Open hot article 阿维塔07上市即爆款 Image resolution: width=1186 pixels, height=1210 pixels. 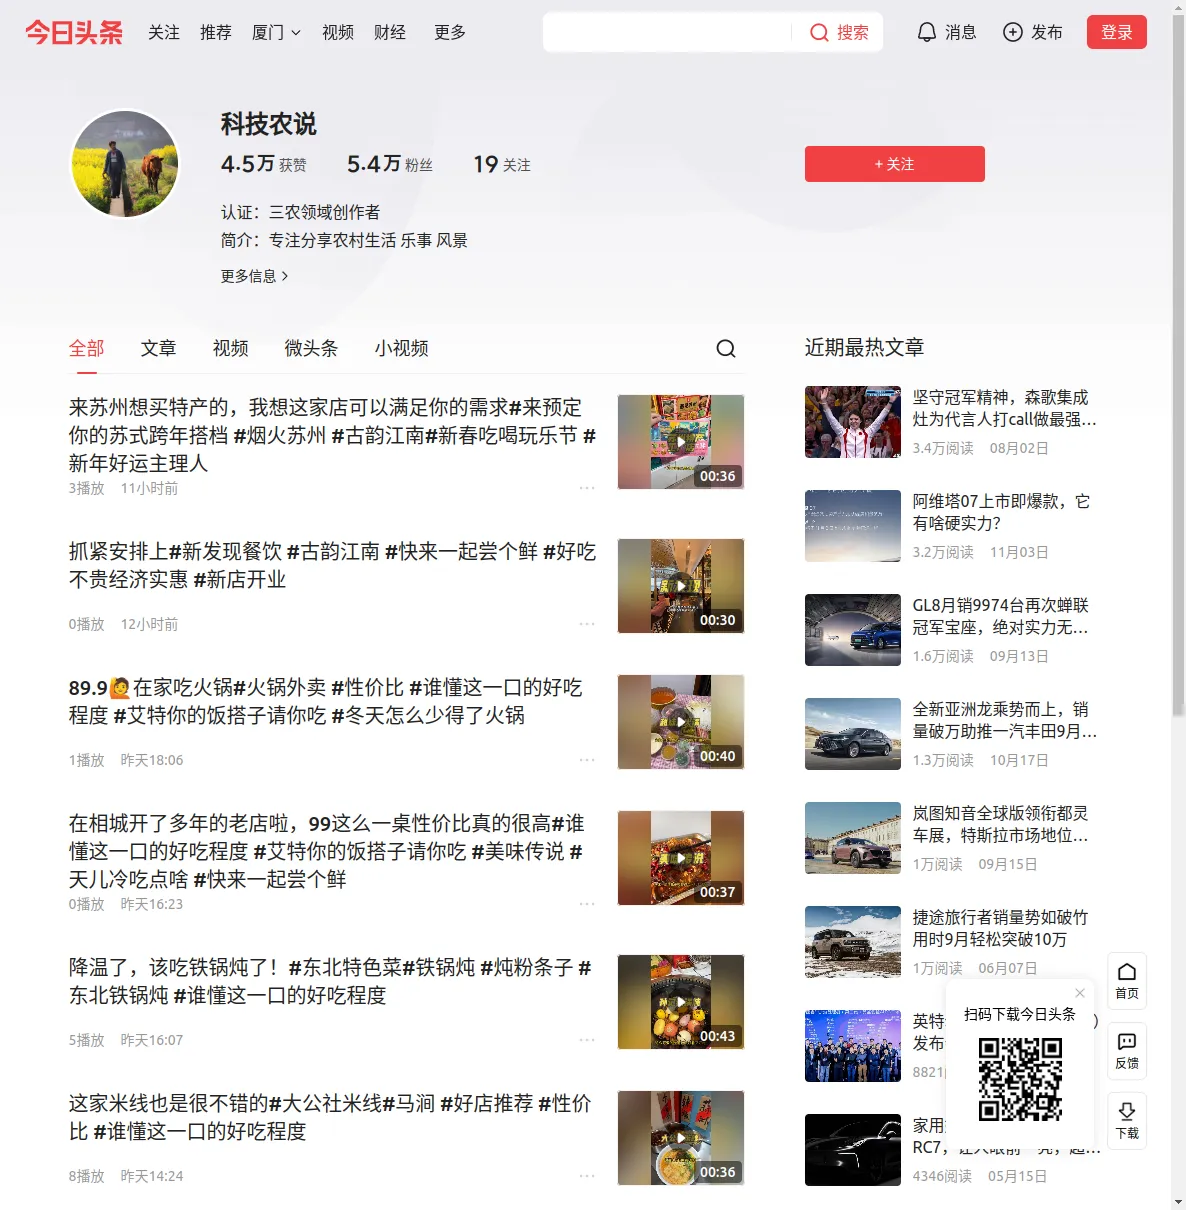(1002, 512)
